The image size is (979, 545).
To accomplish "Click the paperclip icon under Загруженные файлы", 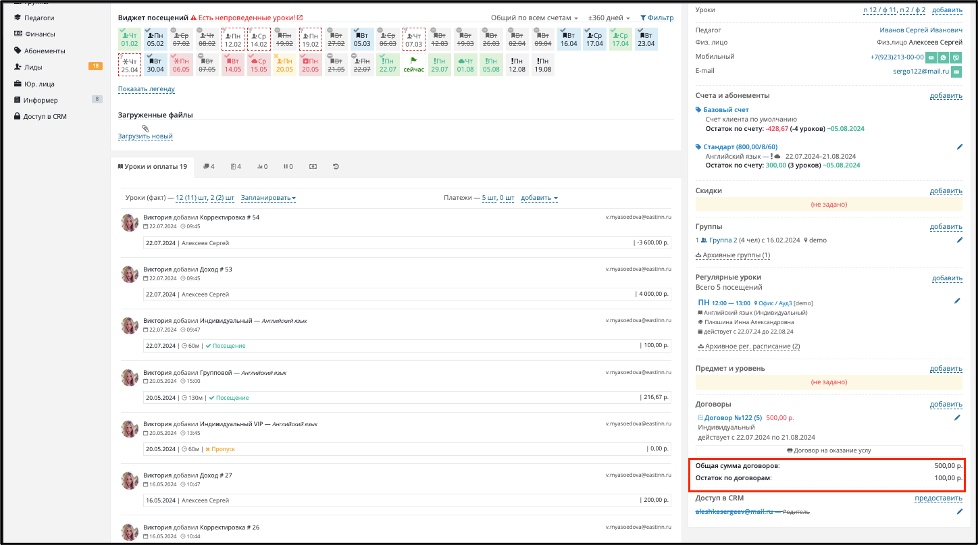I will 145,128.
